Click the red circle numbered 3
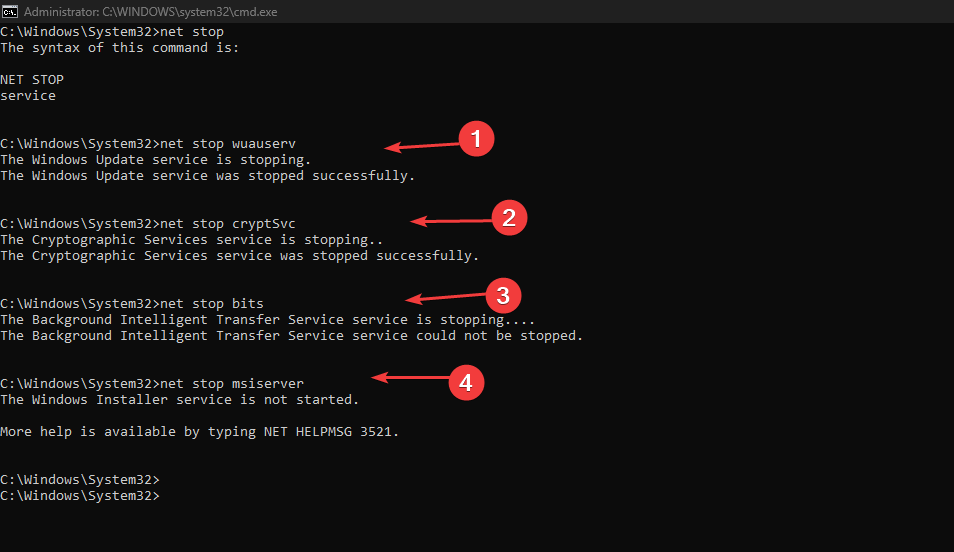This screenshot has width=954, height=552. pos(503,296)
